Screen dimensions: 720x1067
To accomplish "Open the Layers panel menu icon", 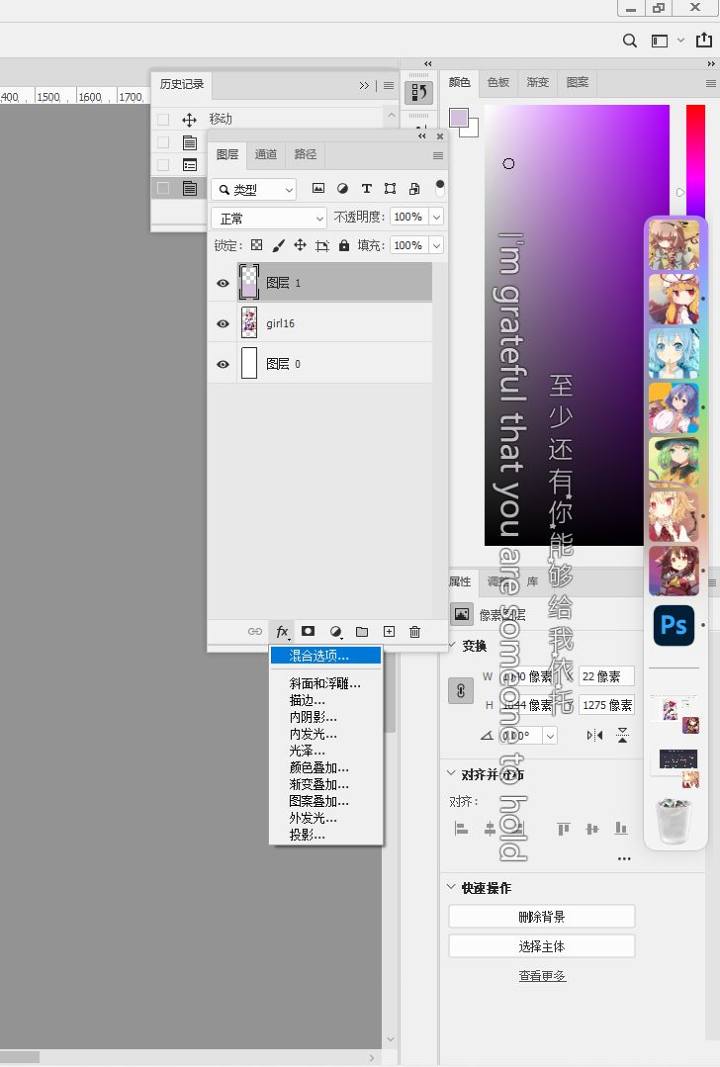I will point(438,156).
